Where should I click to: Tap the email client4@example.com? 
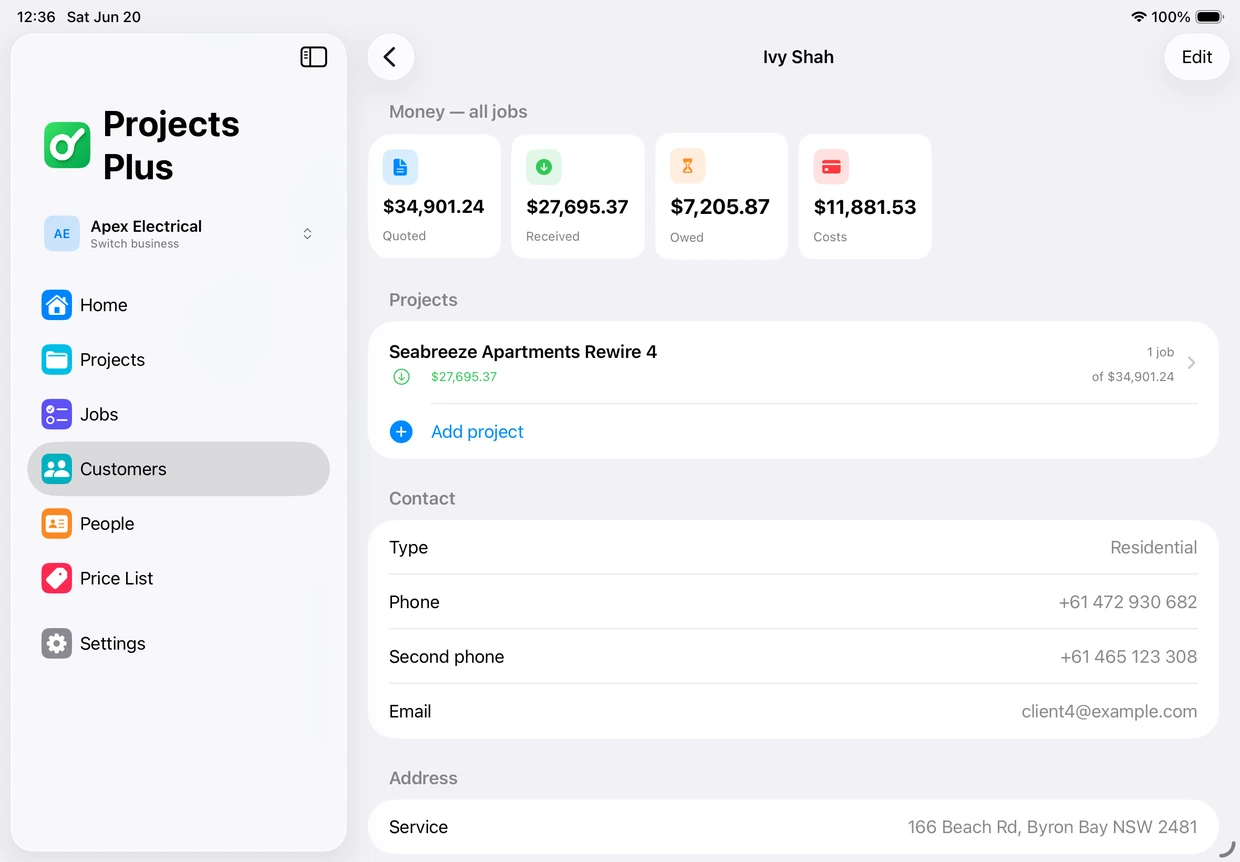click(x=1109, y=712)
